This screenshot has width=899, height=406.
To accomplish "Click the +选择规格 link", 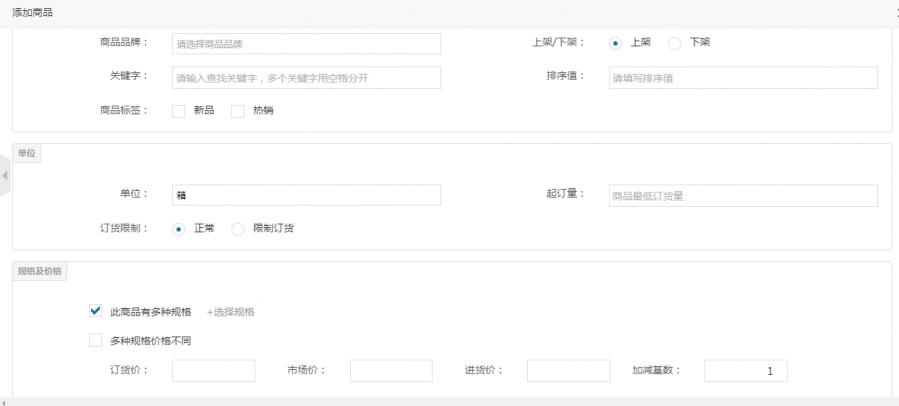I will tap(230, 312).
